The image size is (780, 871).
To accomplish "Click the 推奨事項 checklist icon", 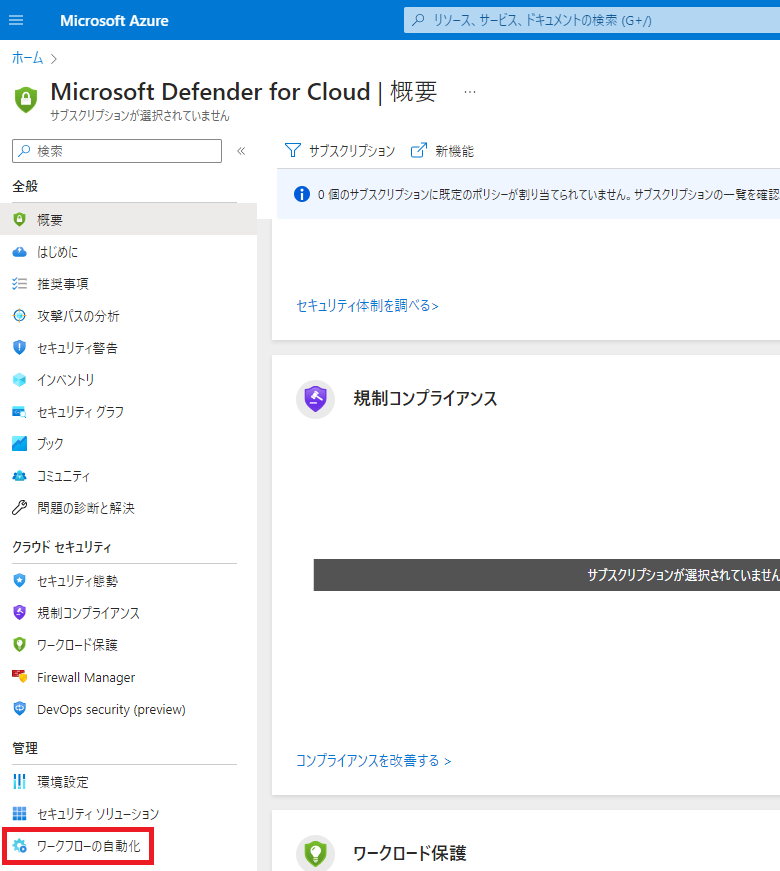I will pyautogui.click(x=19, y=284).
